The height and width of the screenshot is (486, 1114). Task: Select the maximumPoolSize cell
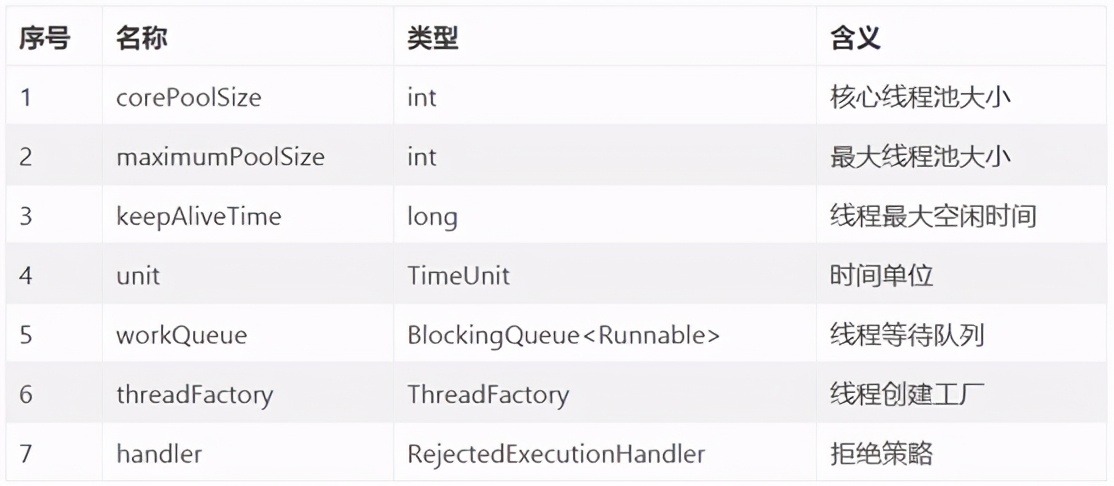pyautogui.click(x=220, y=157)
